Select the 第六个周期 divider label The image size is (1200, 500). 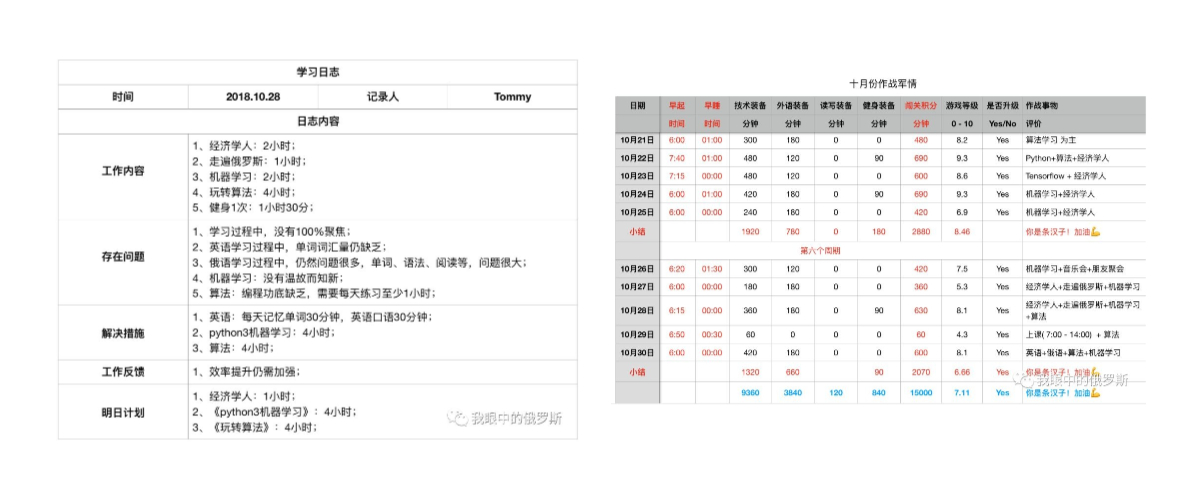pos(819,250)
